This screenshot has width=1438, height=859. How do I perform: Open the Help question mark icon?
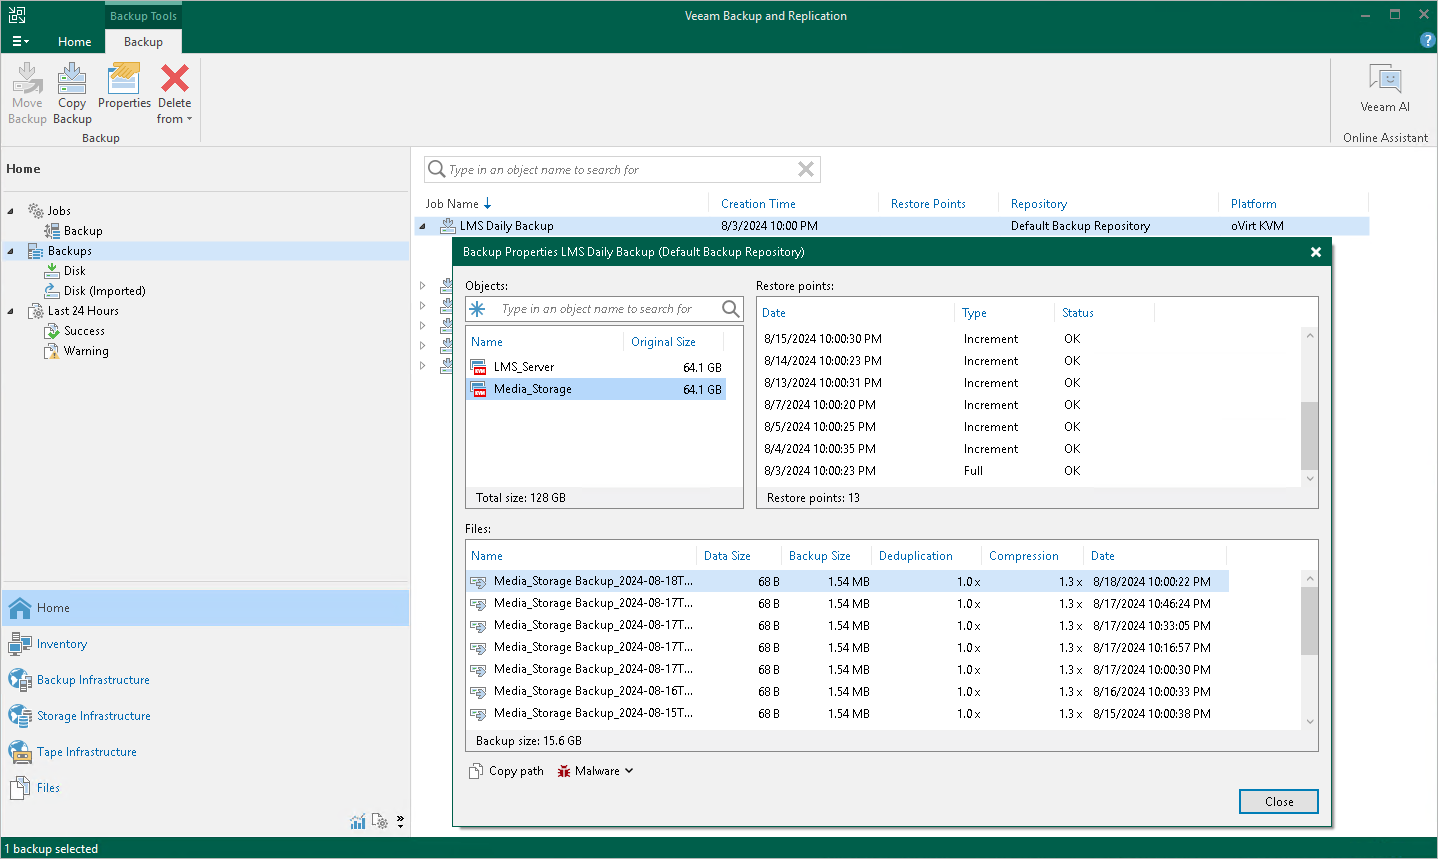coord(1427,41)
